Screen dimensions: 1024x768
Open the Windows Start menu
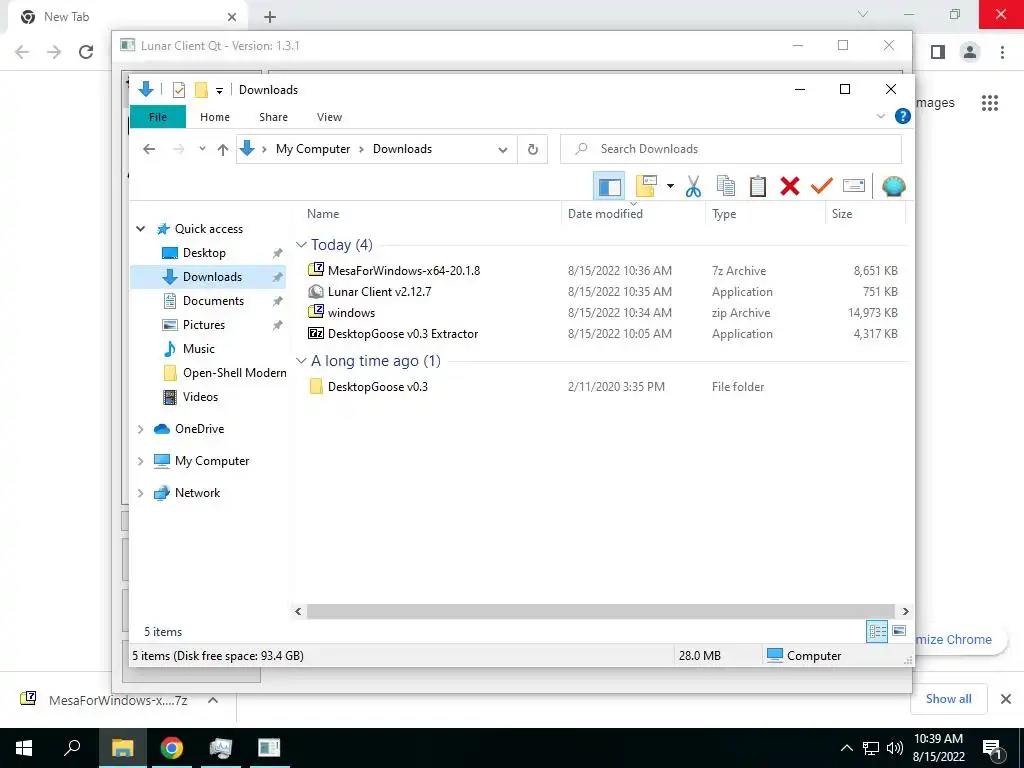(x=24, y=748)
